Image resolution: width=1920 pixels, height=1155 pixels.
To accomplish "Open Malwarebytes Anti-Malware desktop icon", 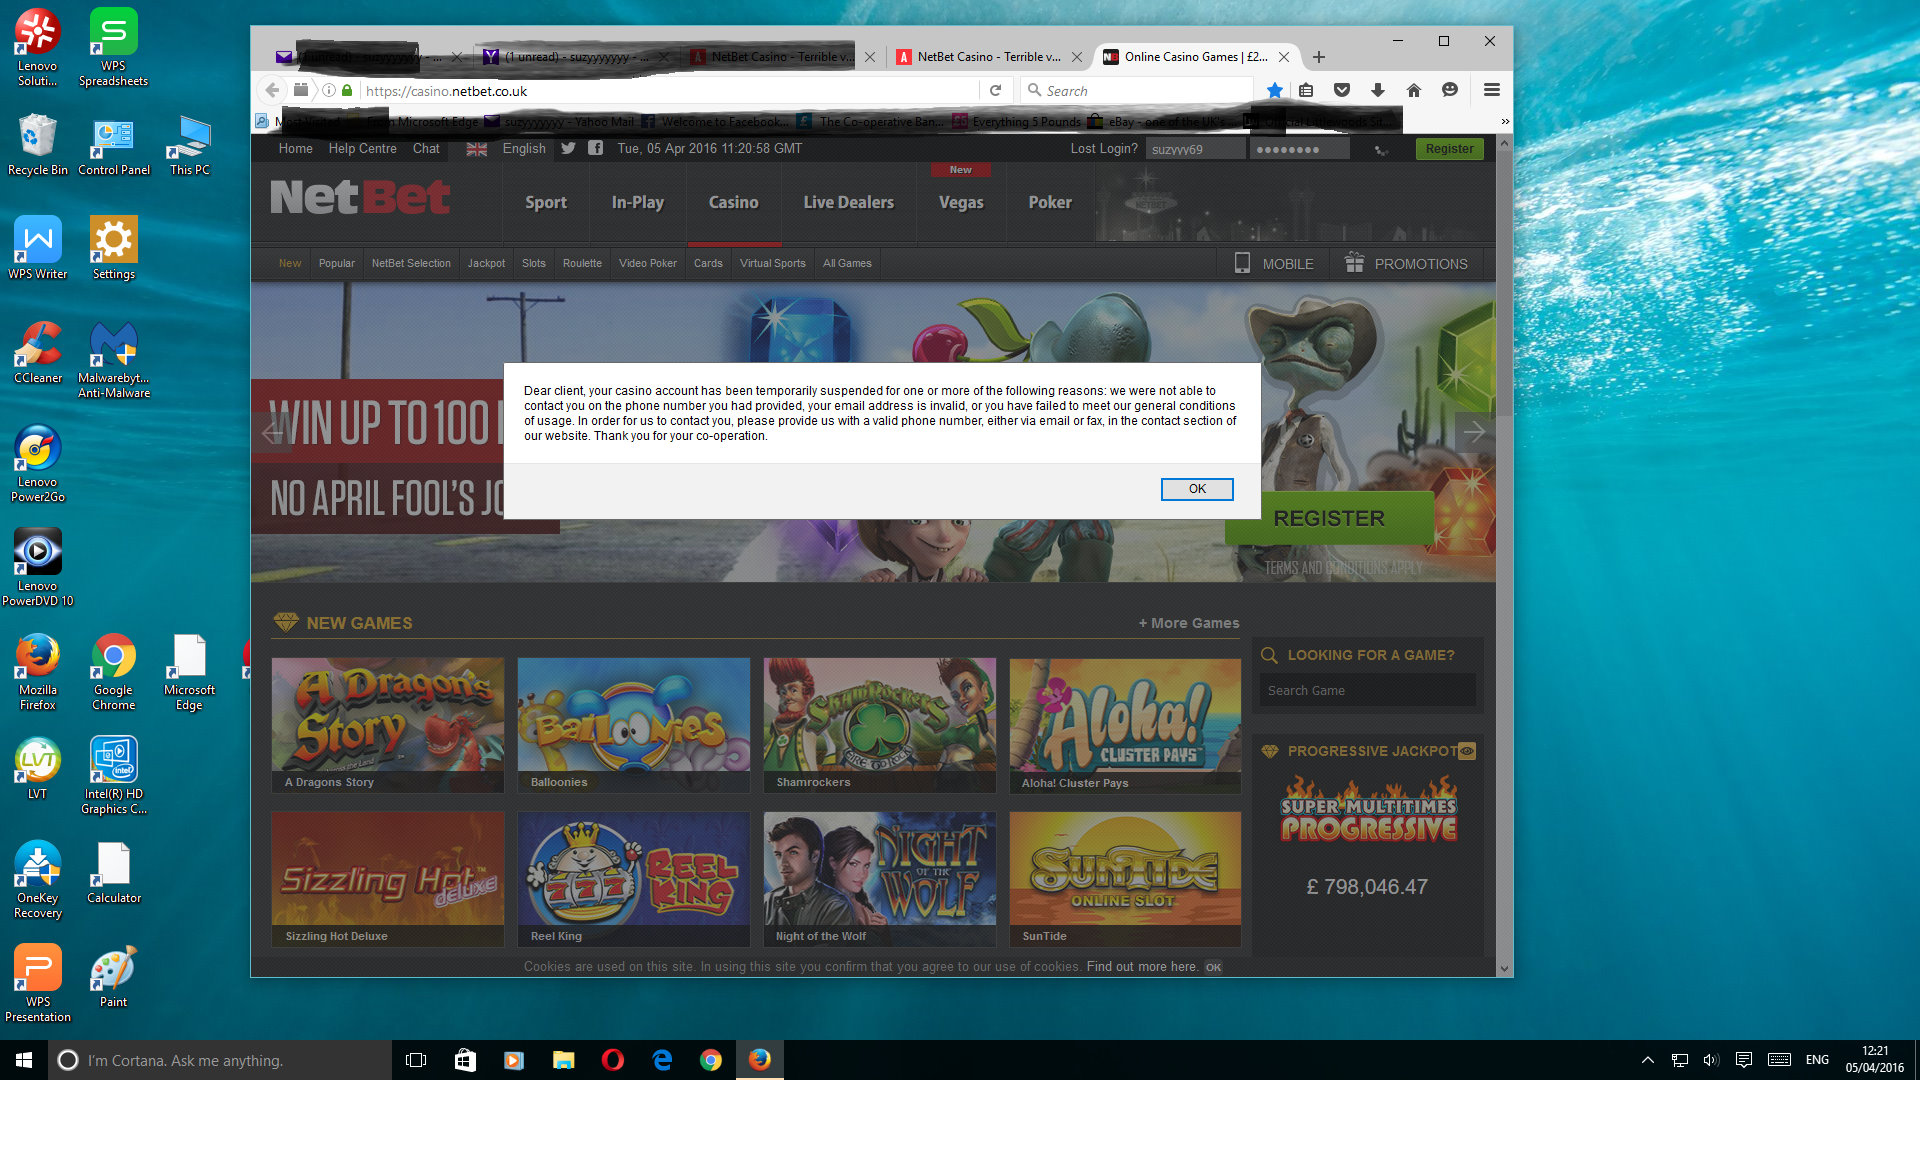I will click(x=114, y=360).
